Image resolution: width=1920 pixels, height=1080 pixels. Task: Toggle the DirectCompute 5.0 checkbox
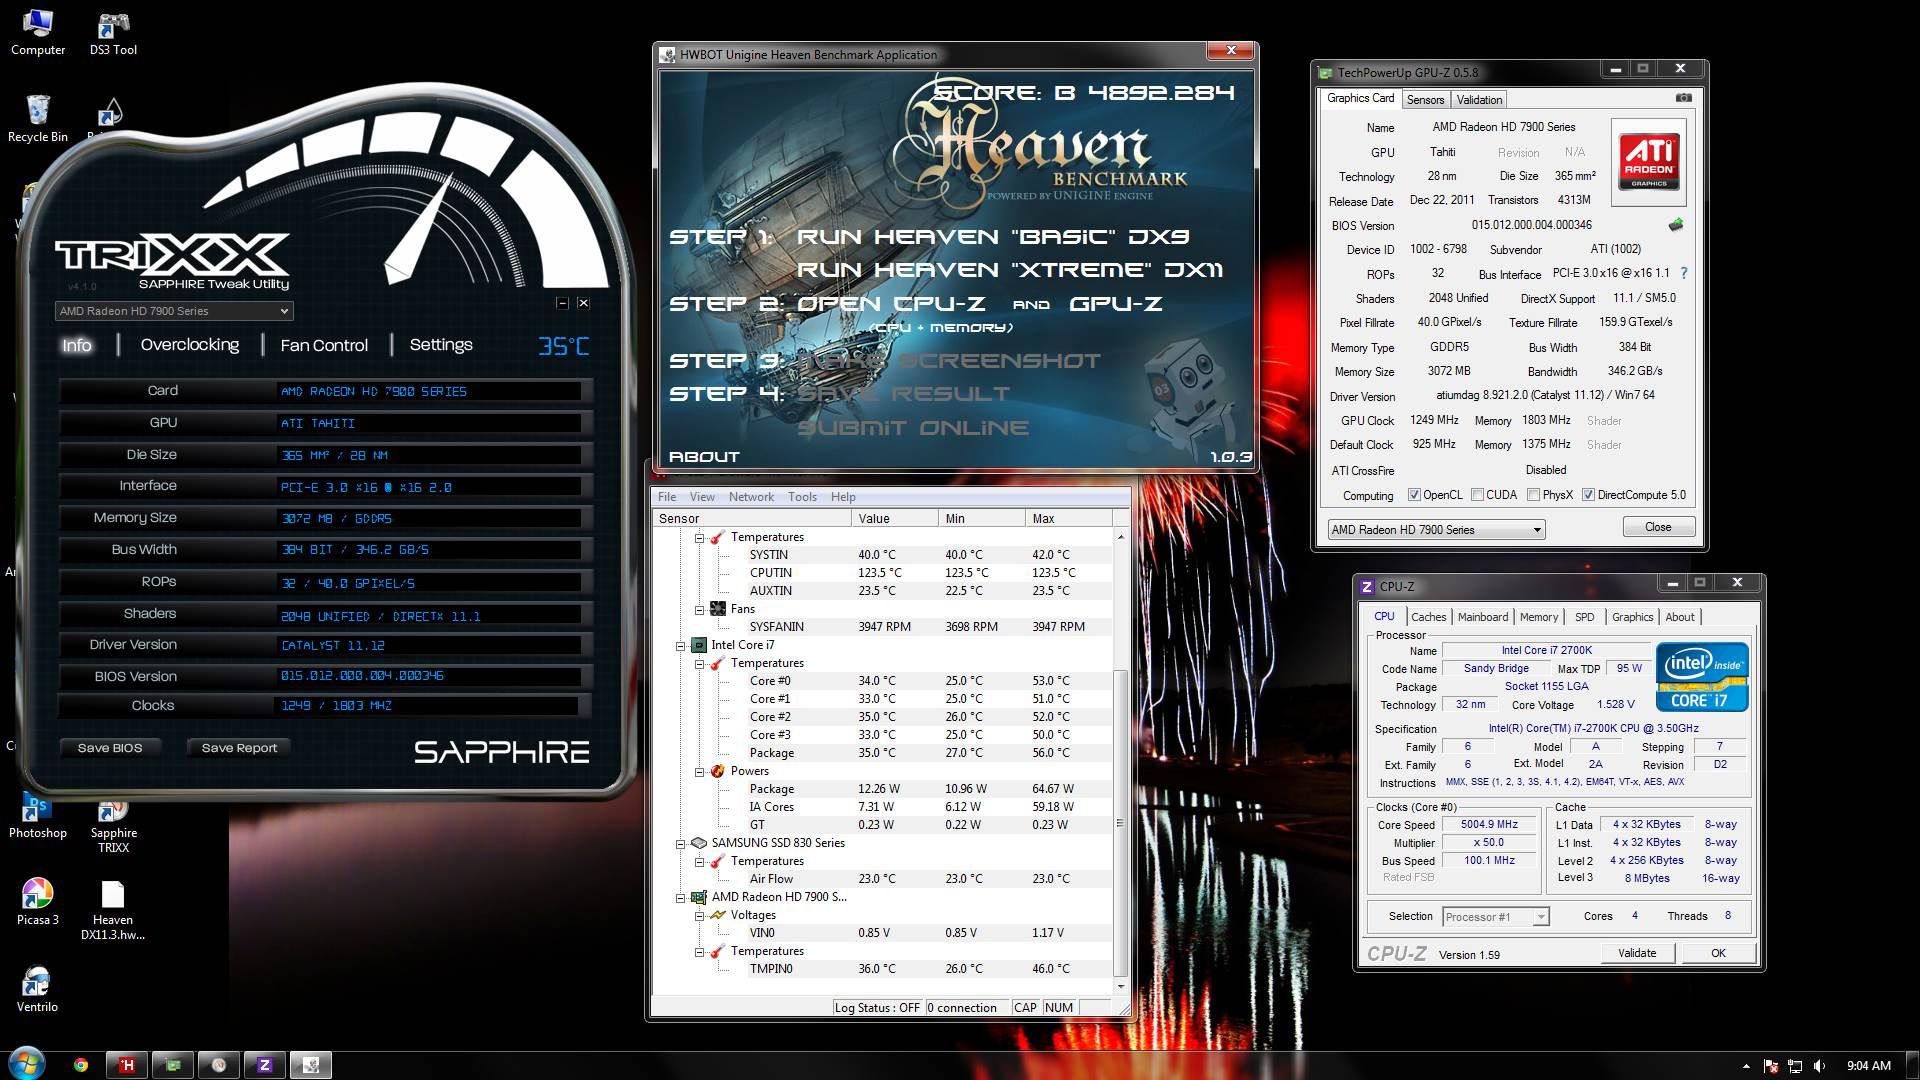point(1588,495)
